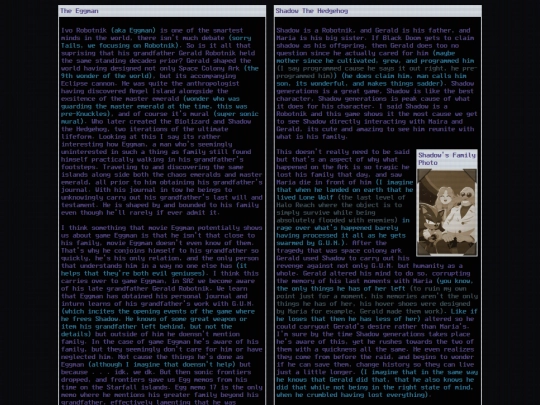Click text "9th wonder of the world)"
The height and width of the screenshot is (405, 540).
[x=107, y=76]
